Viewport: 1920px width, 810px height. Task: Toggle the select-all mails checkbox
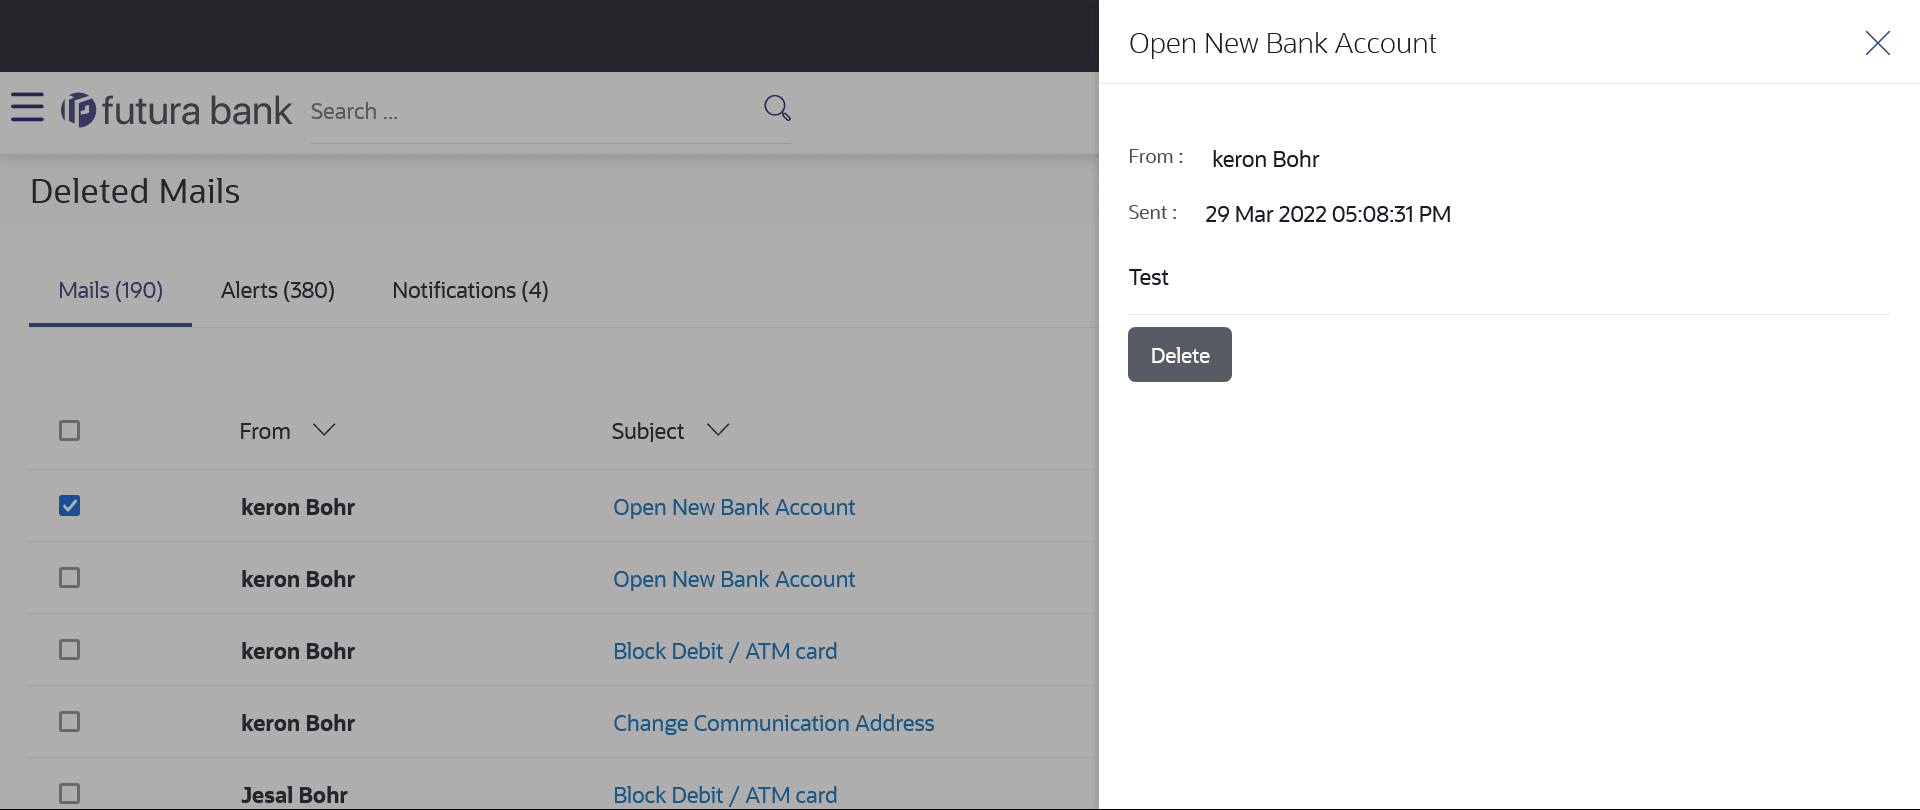point(69,431)
